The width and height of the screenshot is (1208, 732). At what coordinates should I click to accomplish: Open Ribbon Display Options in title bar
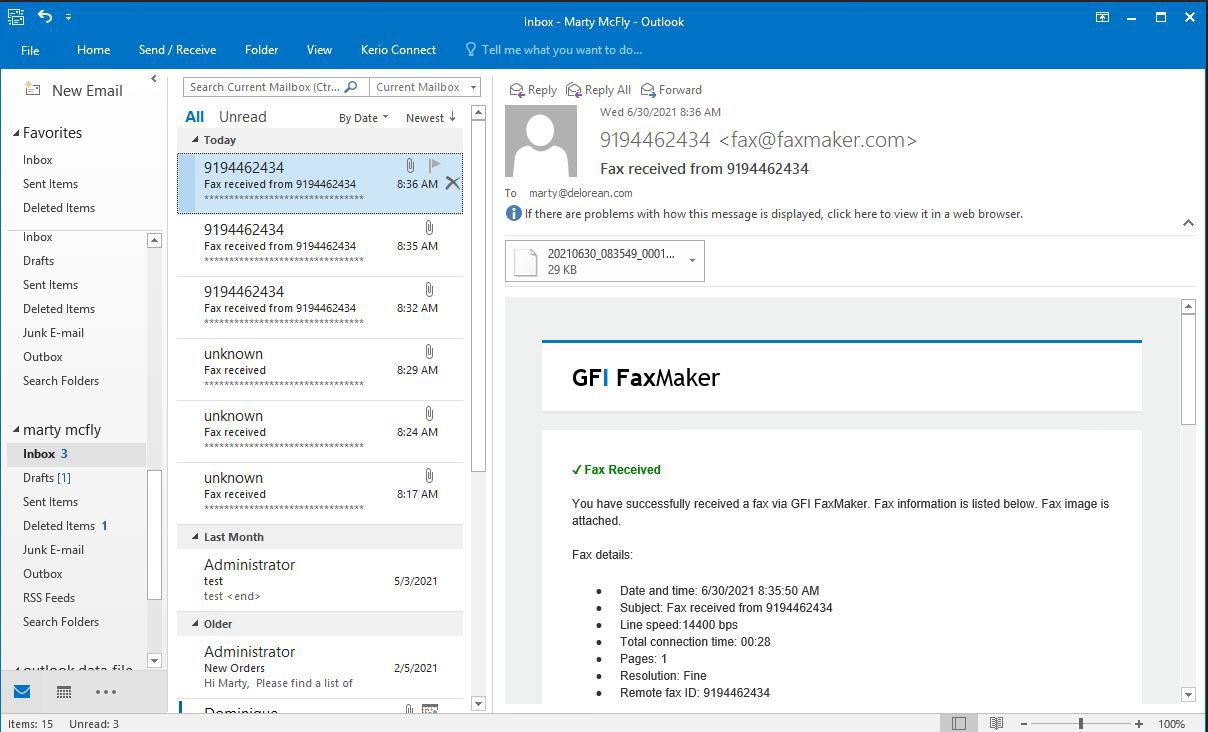pos(1102,17)
